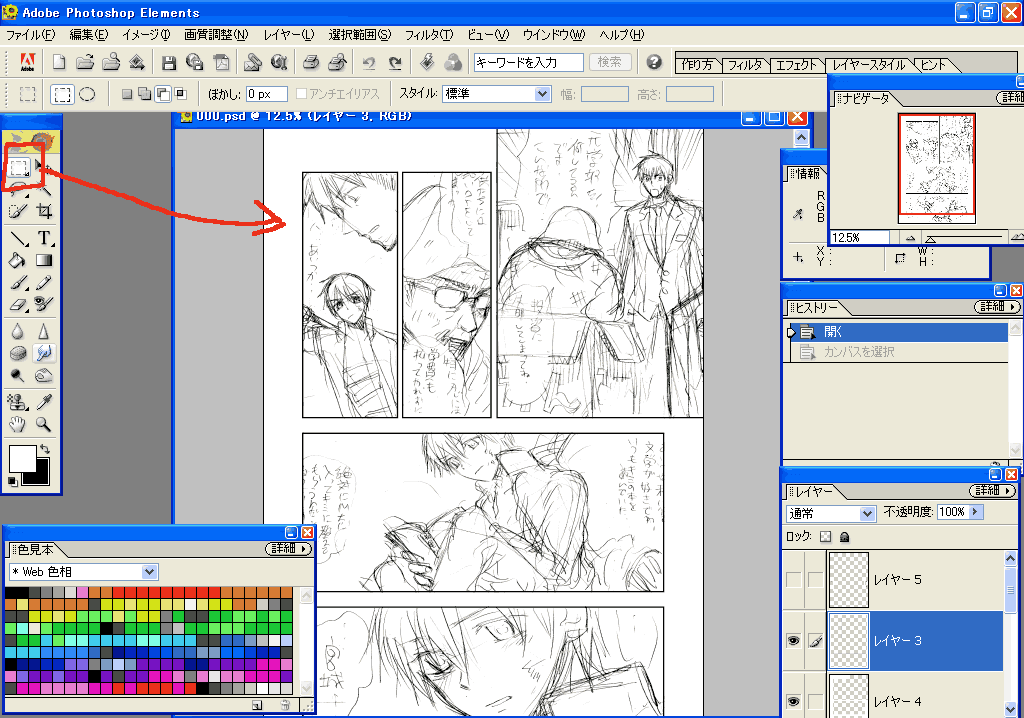Open the 詳細 menu of the ヒストリー panel
Image resolution: width=1024 pixels, height=718 pixels.
[997, 306]
